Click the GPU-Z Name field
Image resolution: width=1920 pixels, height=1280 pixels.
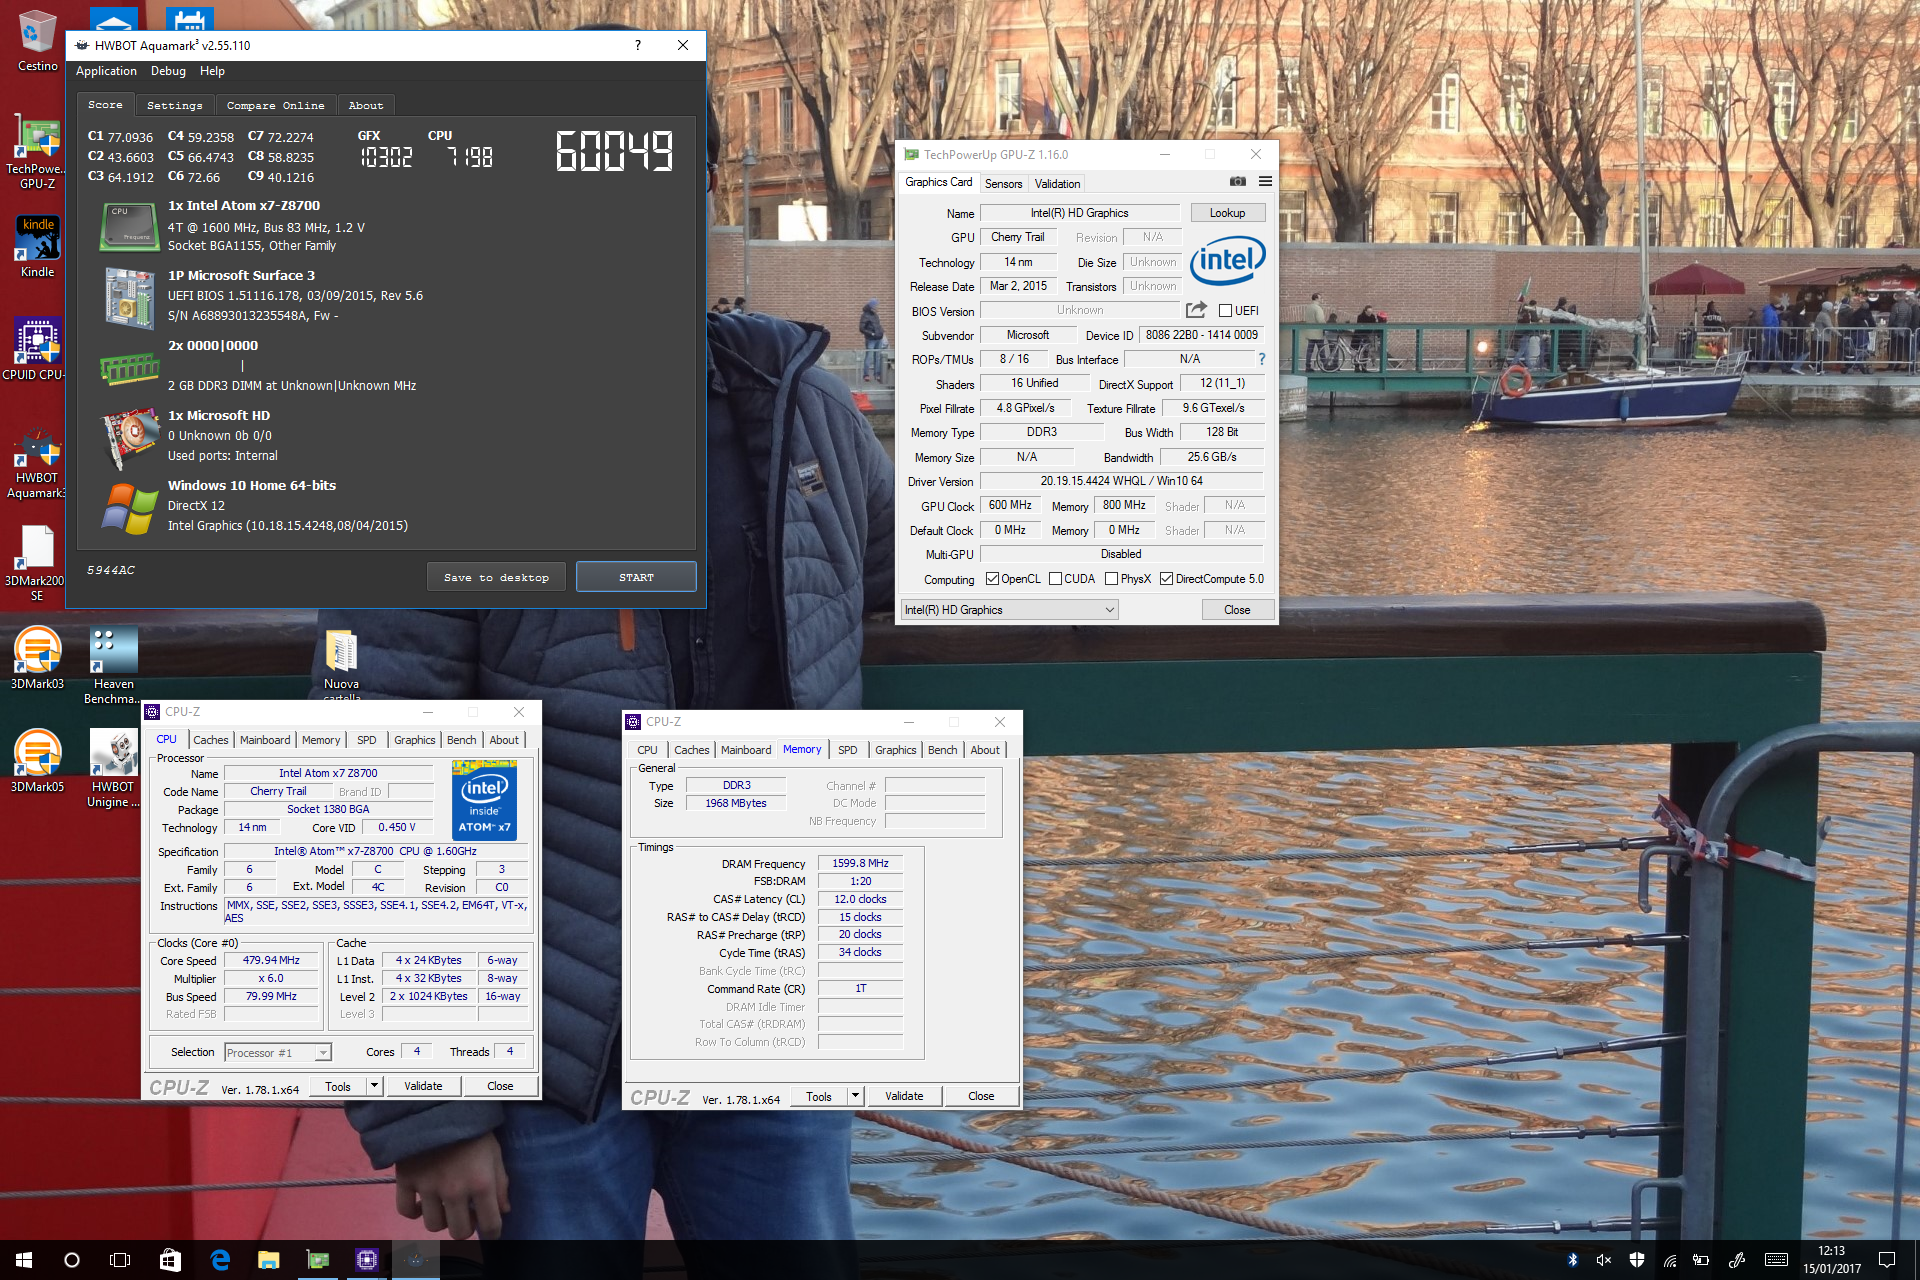pos(1080,213)
